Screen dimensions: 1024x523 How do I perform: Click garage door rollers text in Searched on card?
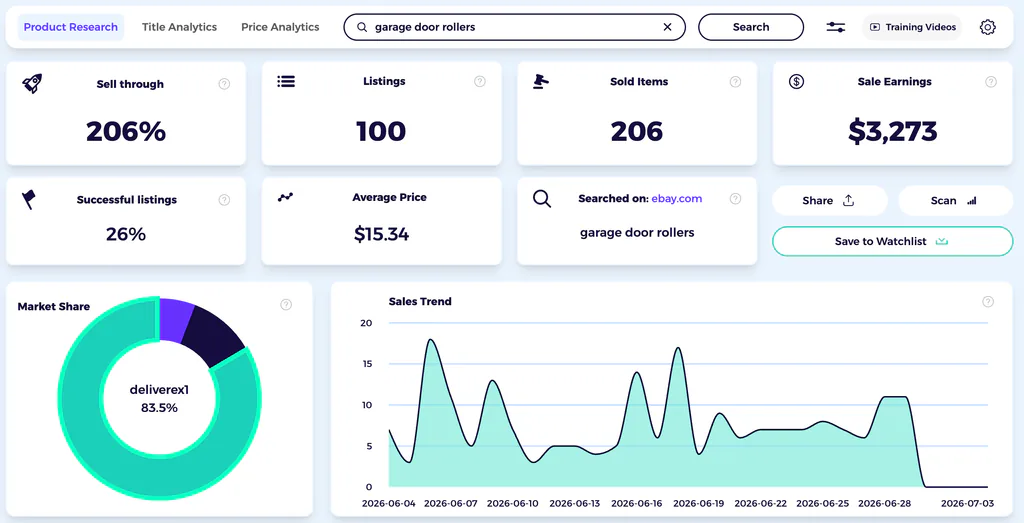tap(637, 232)
